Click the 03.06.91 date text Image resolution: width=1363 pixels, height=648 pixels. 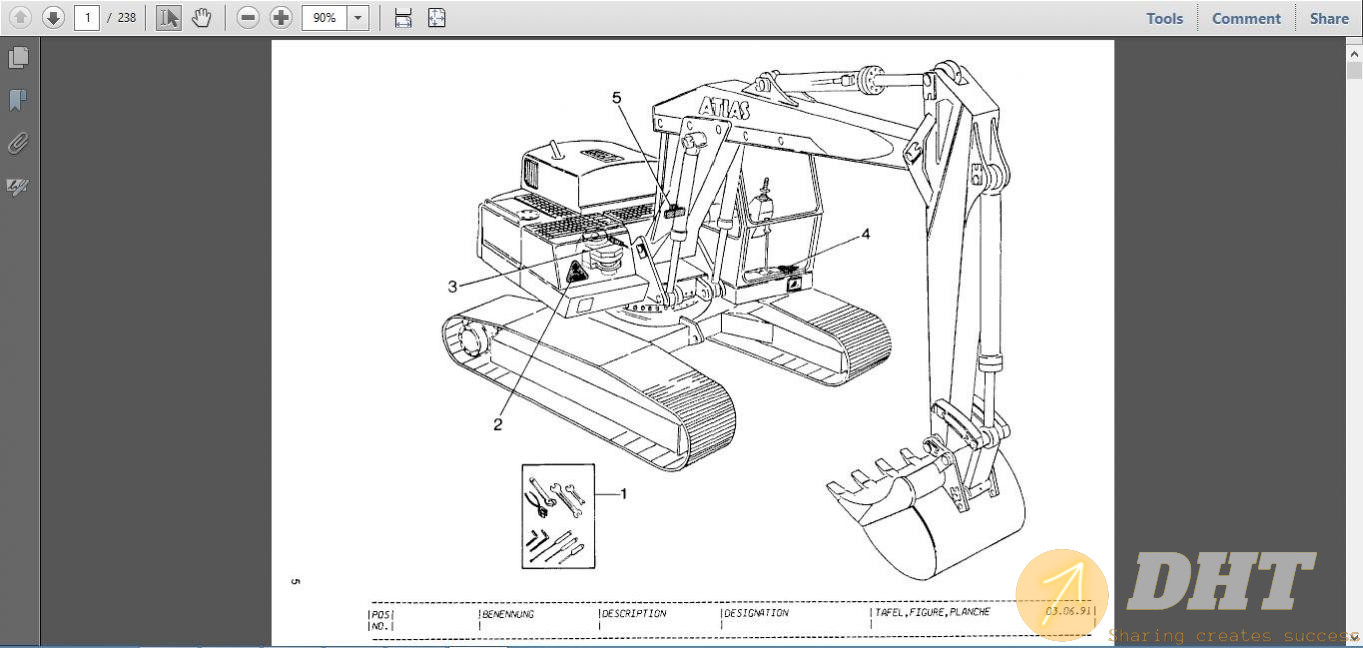click(1068, 610)
